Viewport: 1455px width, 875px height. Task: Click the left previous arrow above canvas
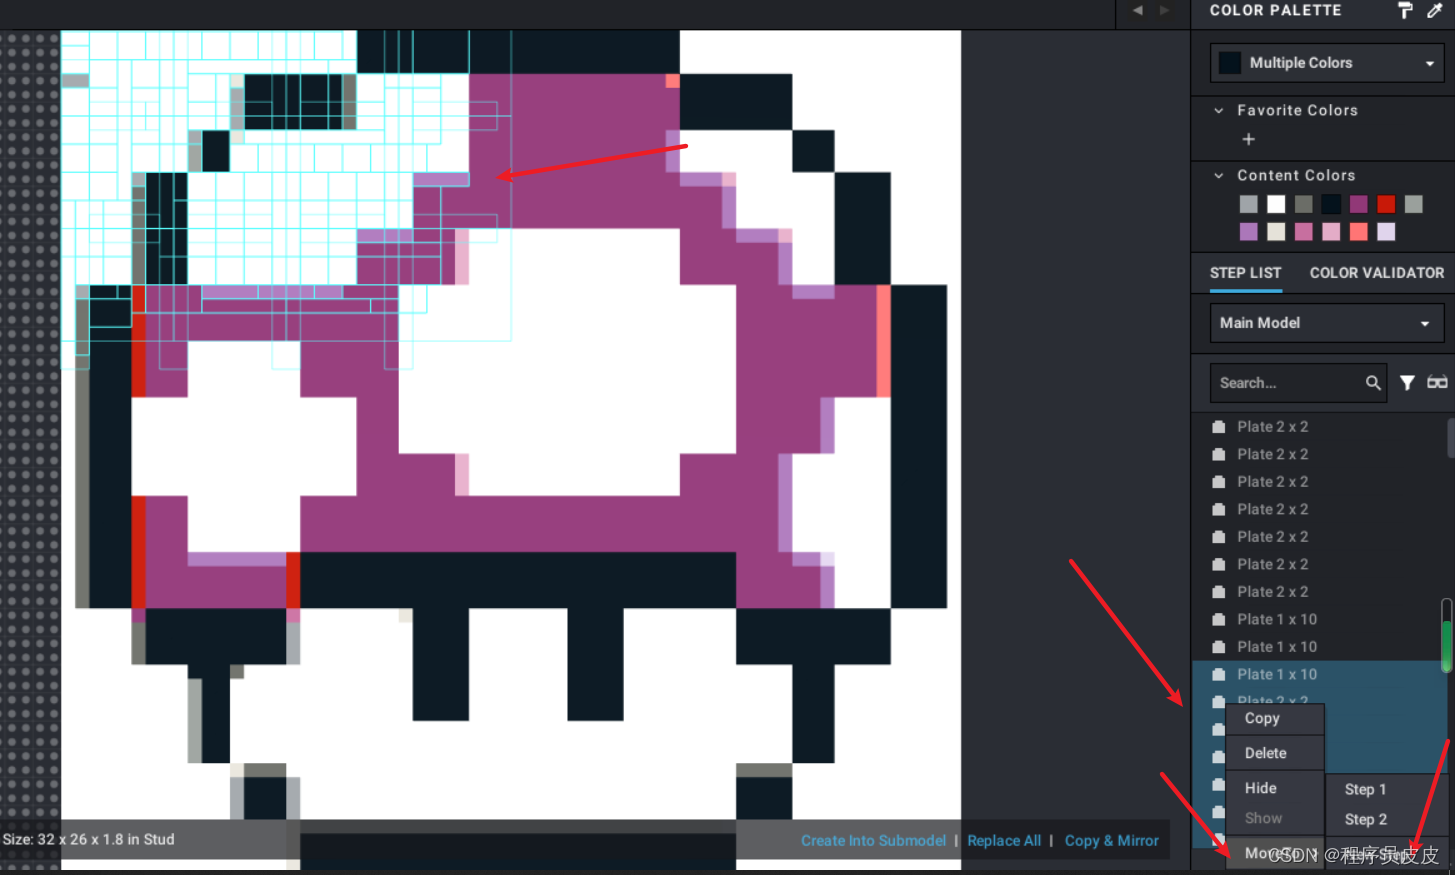pos(1137,10)
